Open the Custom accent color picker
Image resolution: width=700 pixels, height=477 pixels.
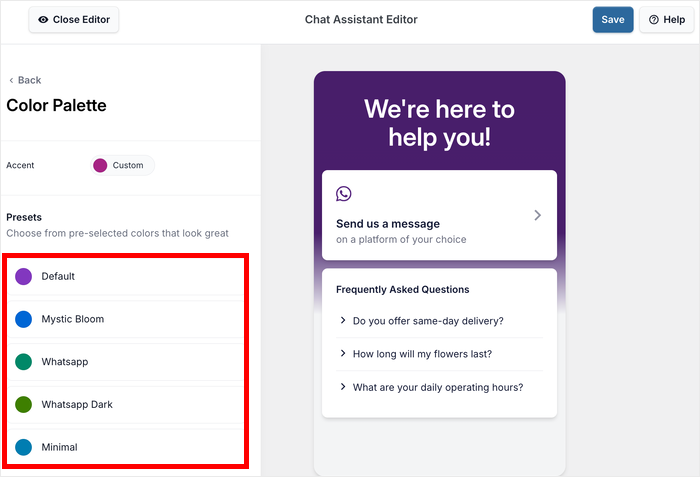point(119,165)
